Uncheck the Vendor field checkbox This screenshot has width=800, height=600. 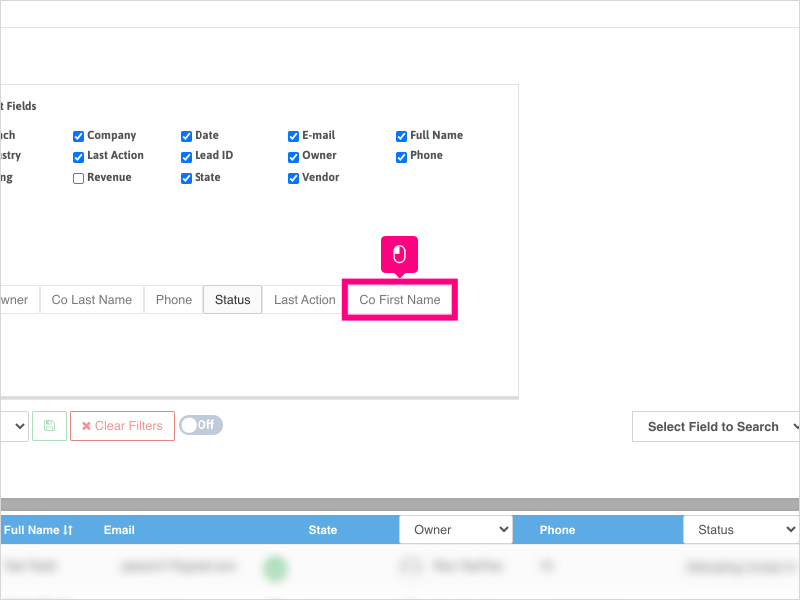293,178
